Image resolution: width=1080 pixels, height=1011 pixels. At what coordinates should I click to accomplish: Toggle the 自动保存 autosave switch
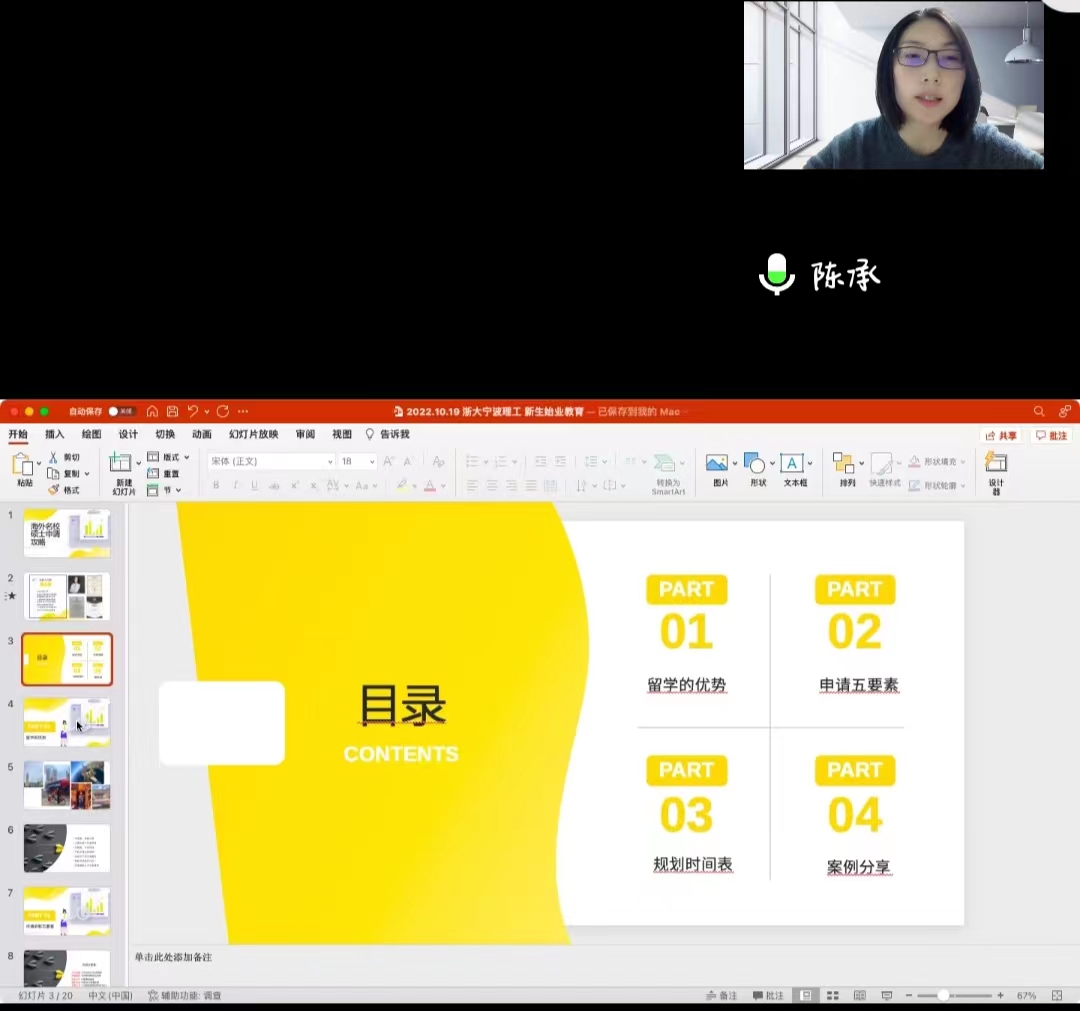point(121,411)
